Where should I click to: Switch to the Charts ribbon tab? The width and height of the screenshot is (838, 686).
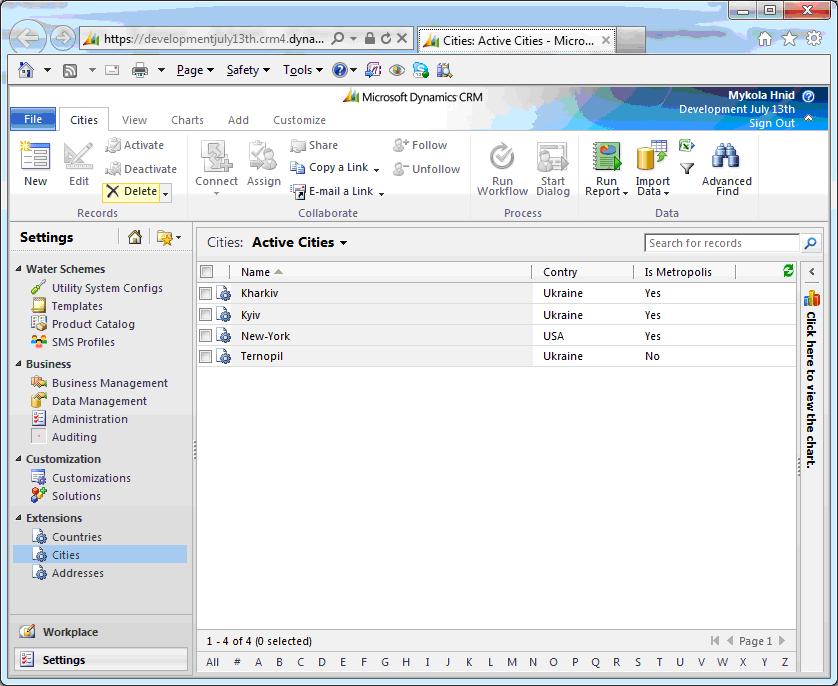pyautogui.click(x=188, y=120)
